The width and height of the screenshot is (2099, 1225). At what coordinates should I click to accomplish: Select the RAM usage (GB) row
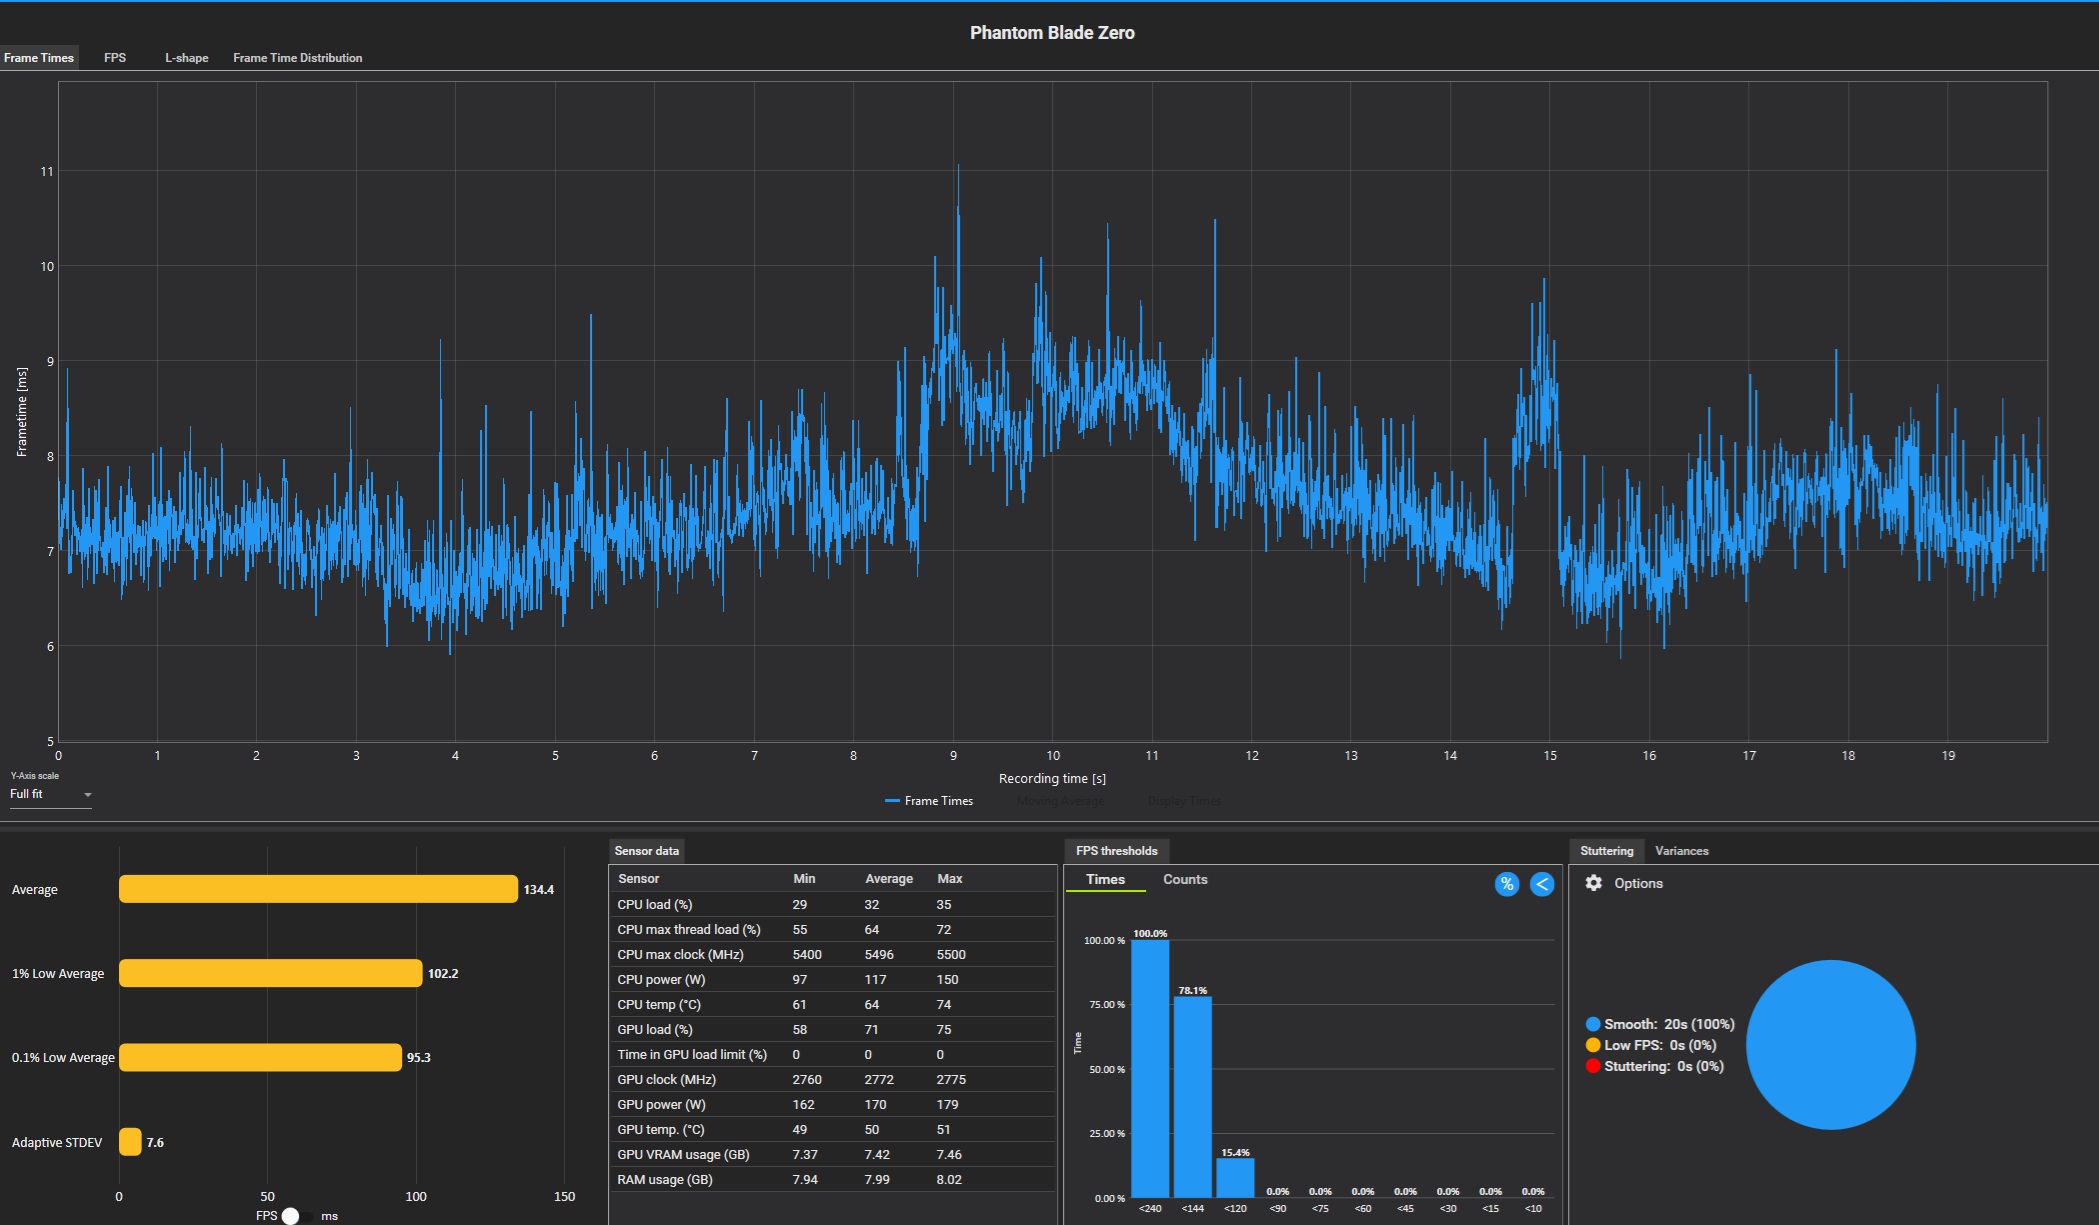832,1179
